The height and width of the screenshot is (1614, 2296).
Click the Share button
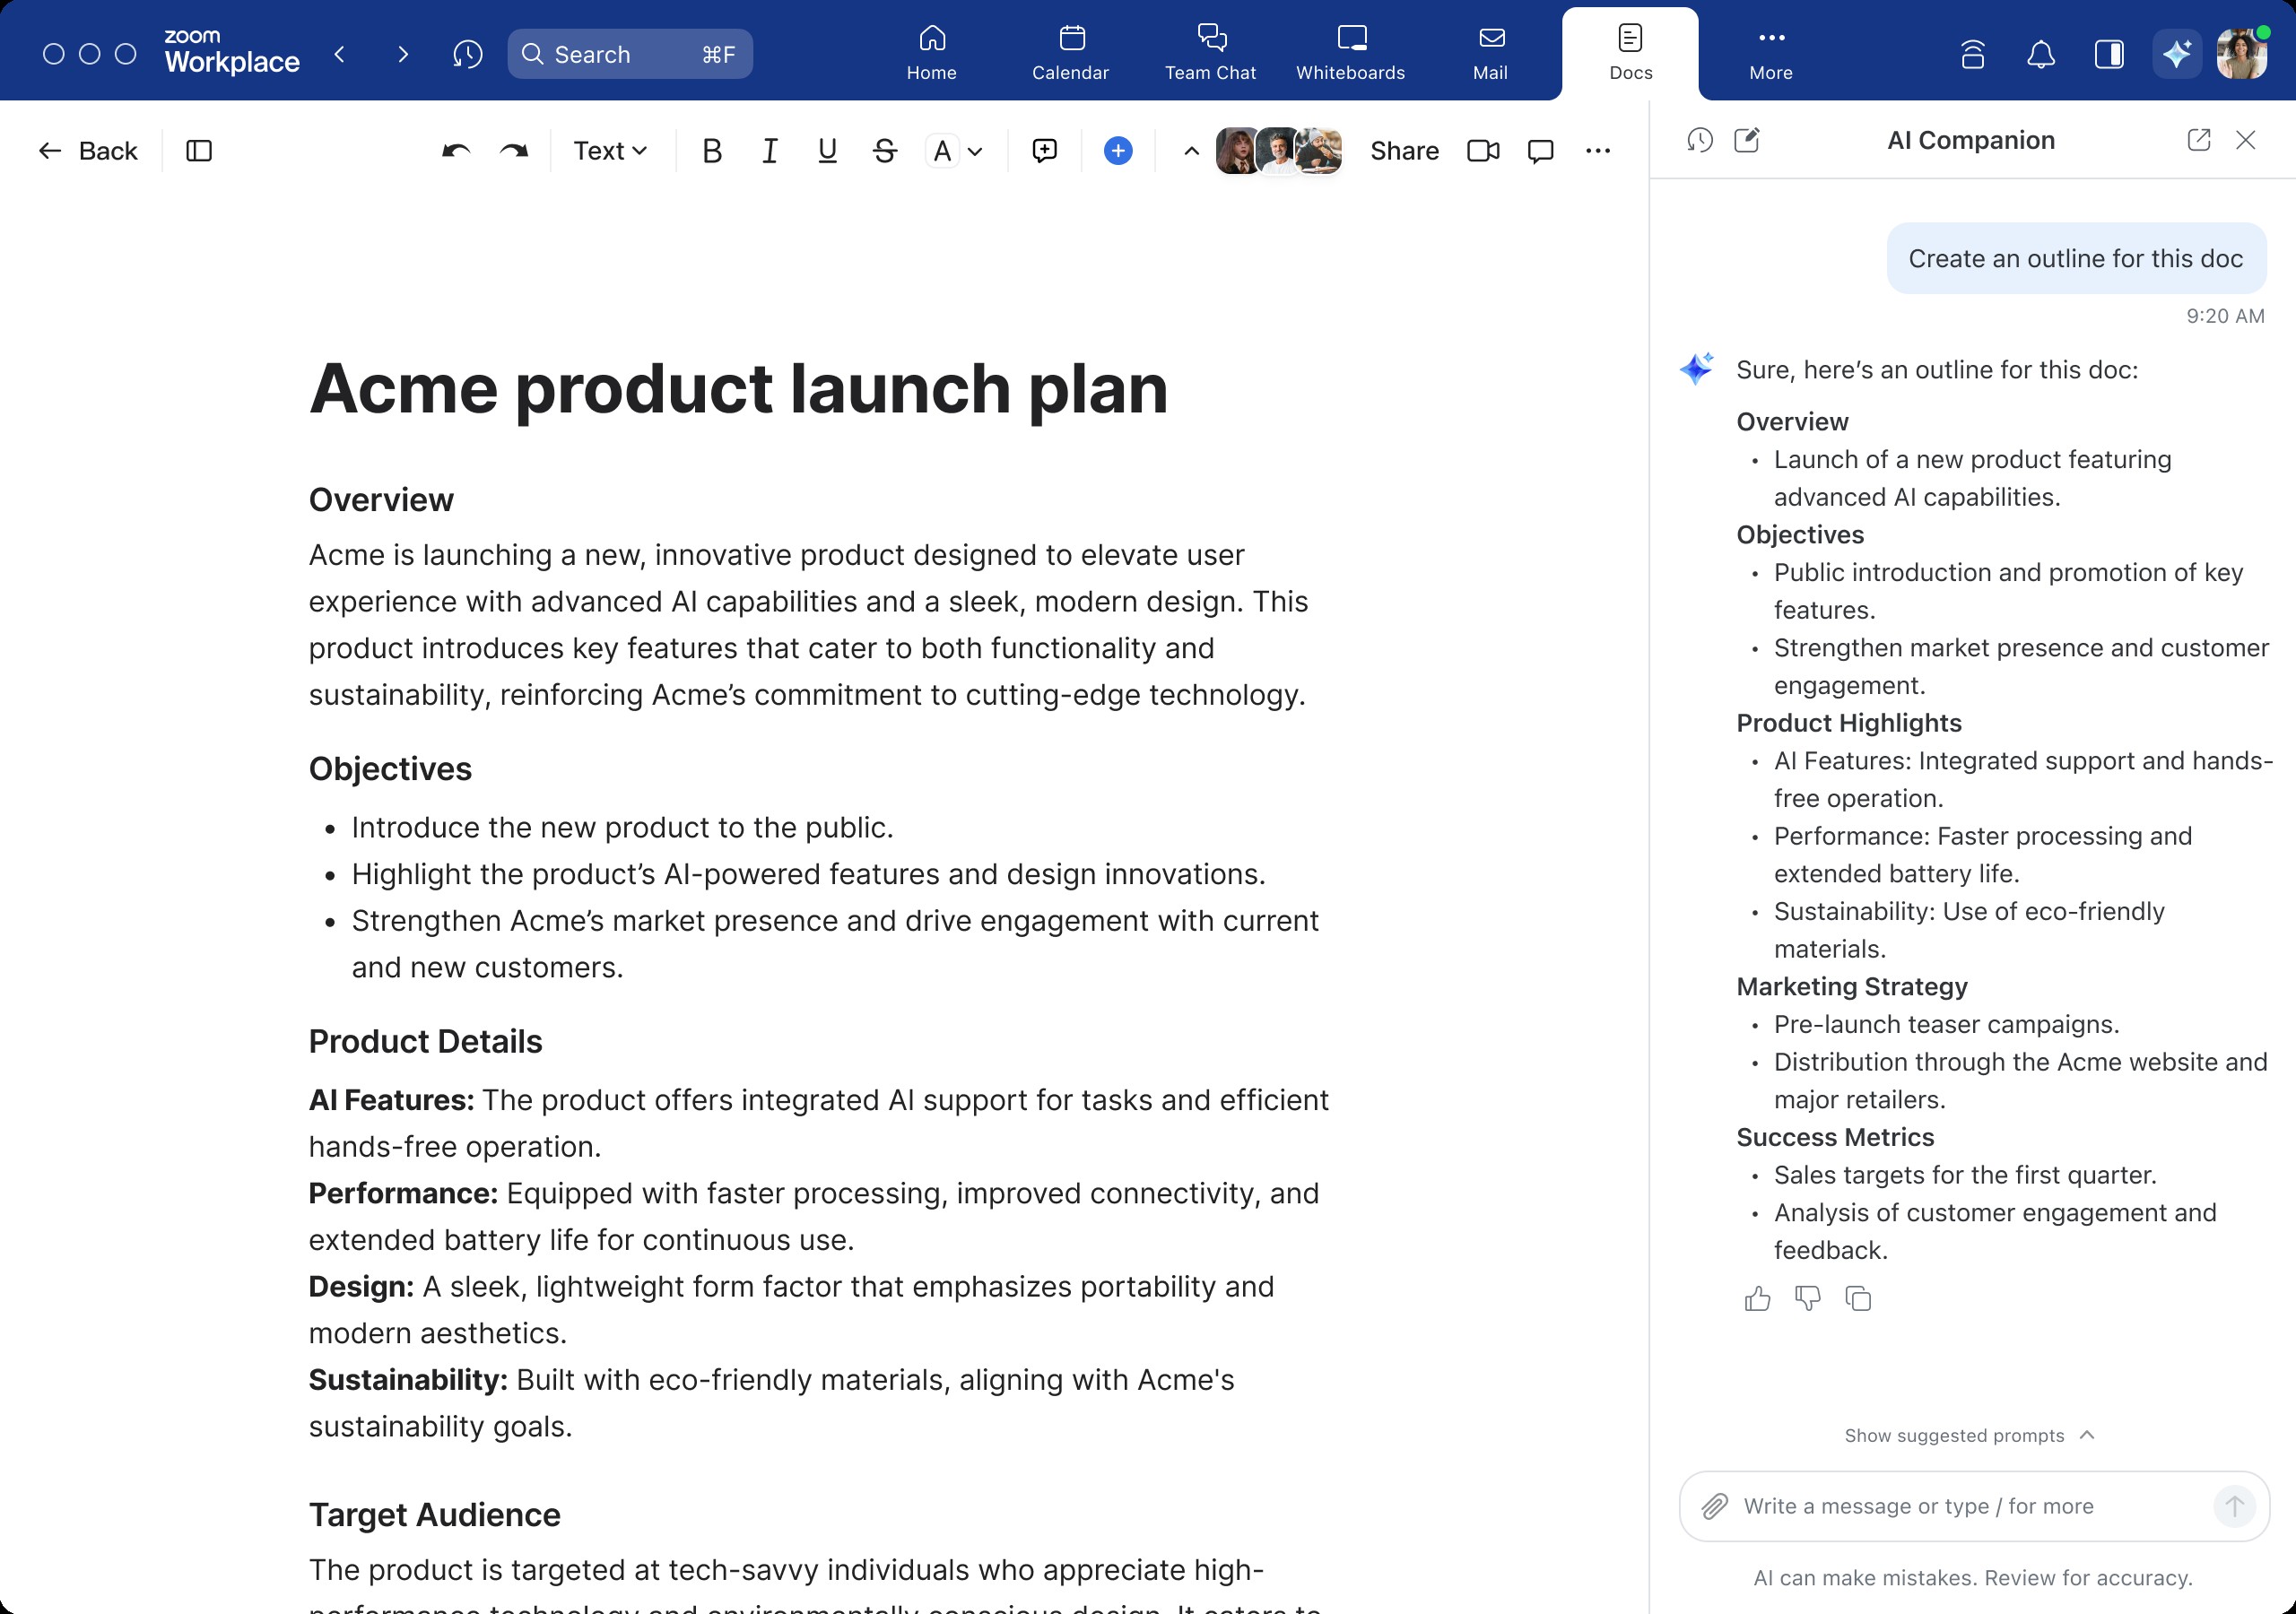click(x=1404, y=151)
